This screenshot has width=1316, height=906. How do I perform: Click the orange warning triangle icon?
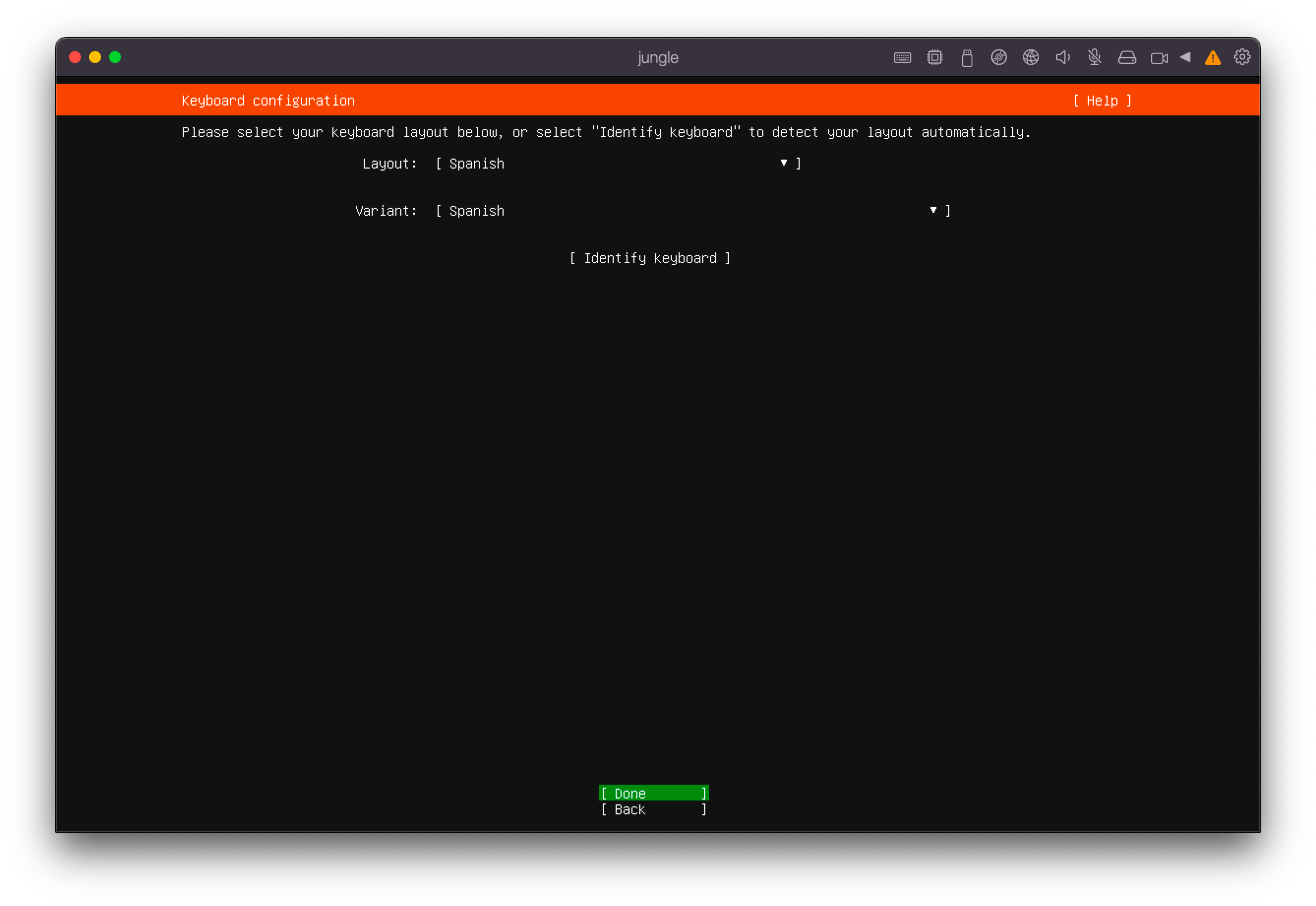coord(1212,58)
